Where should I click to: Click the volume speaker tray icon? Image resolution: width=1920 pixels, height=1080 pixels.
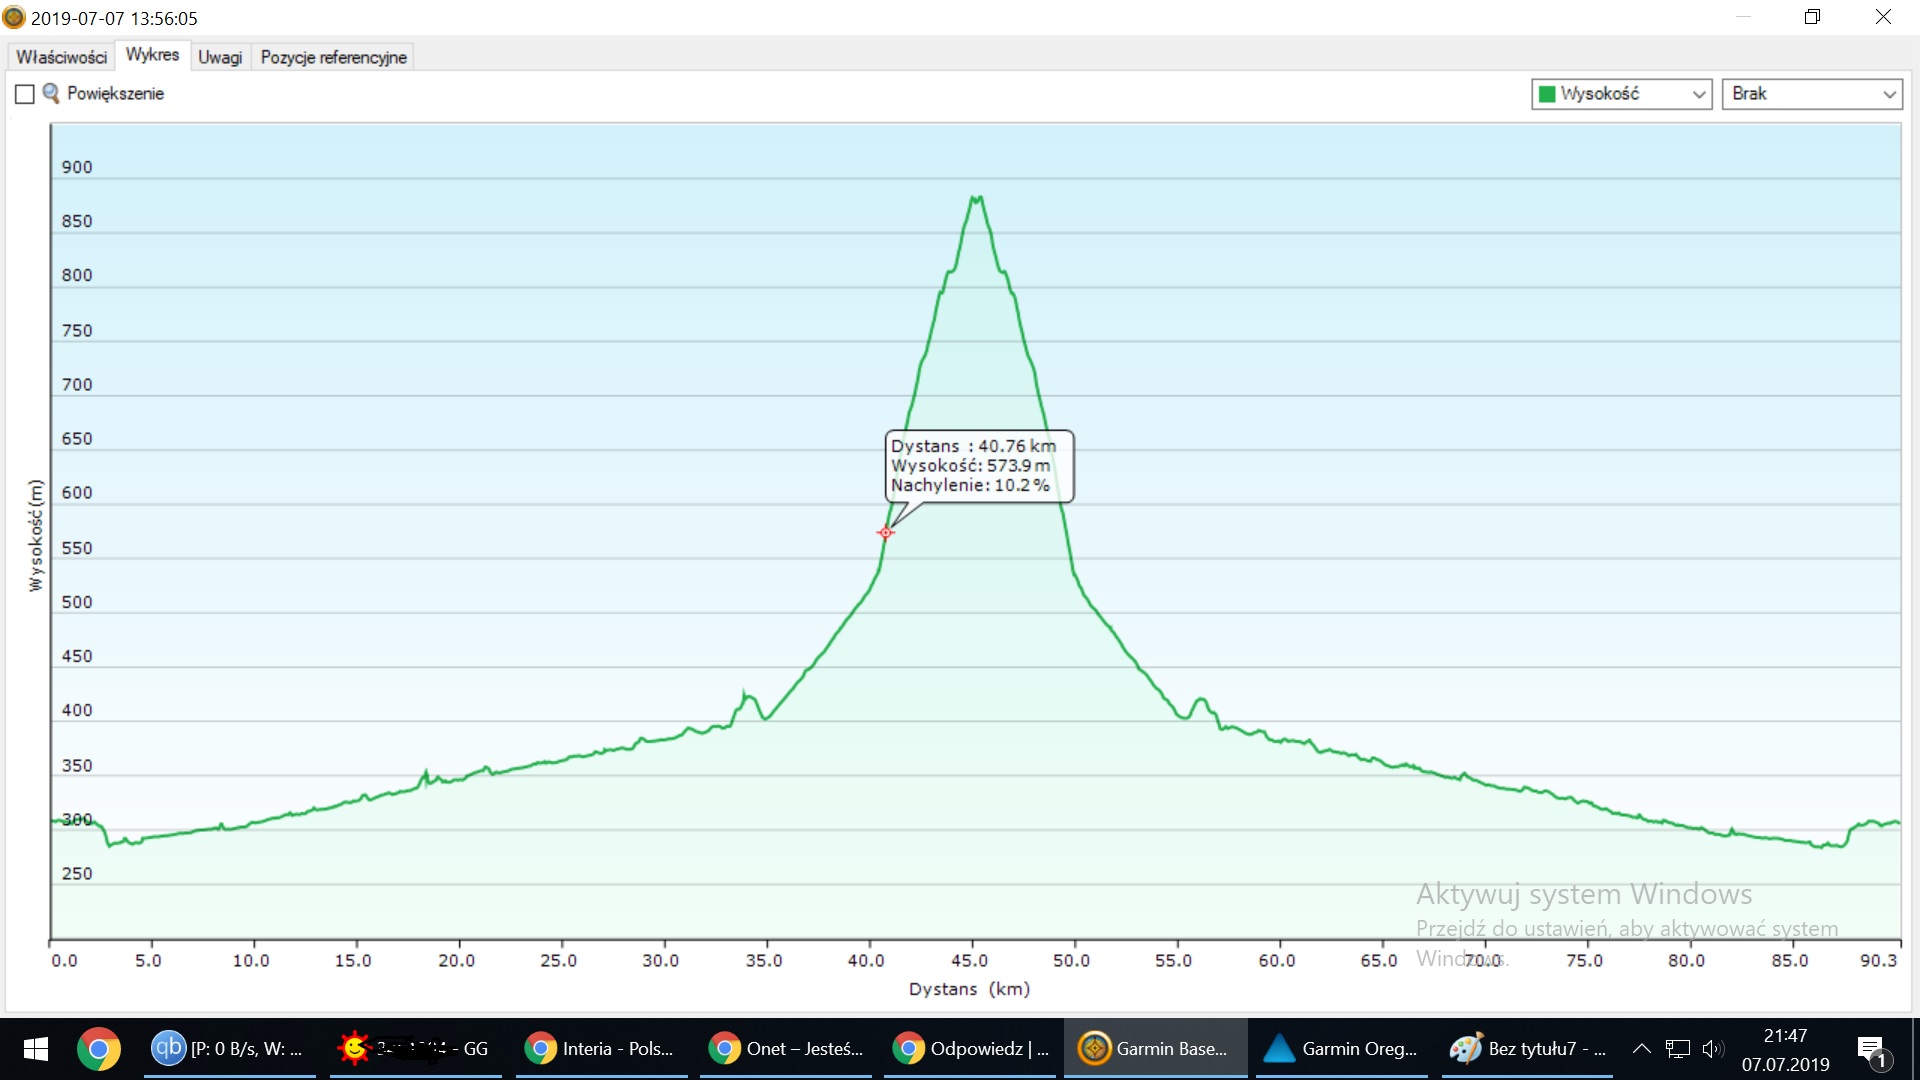pos(1712,1048)
